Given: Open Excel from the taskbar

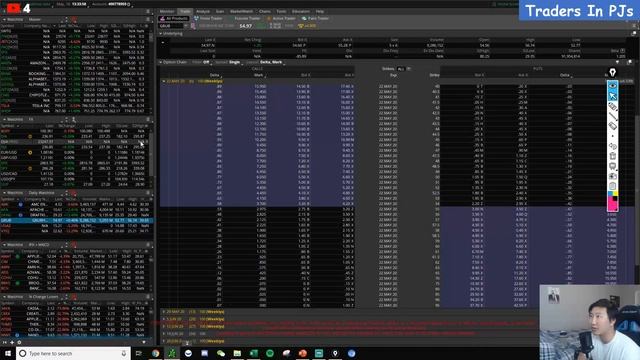Looking at the screenshot, I should click(253, 353).
